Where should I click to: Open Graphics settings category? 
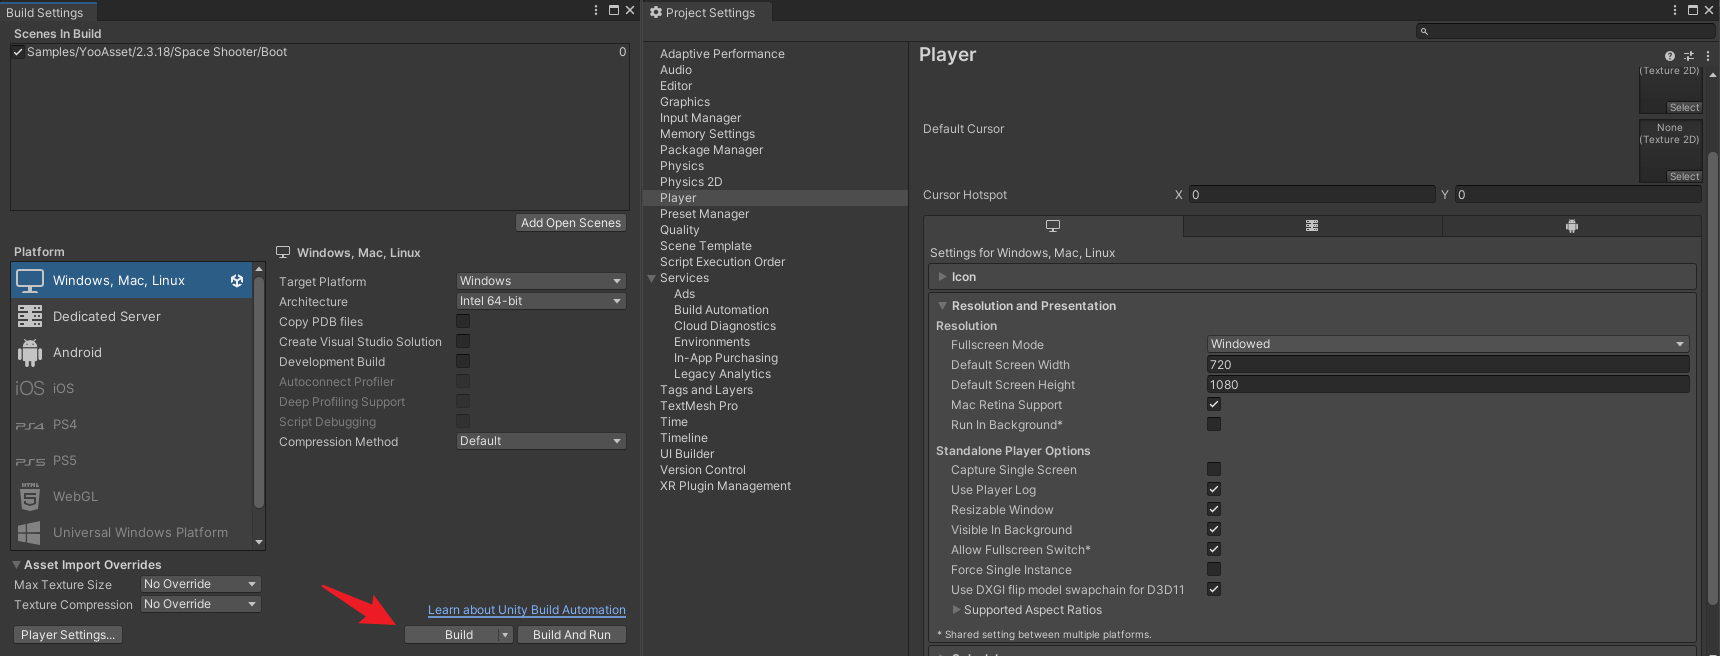coord(685,102)
